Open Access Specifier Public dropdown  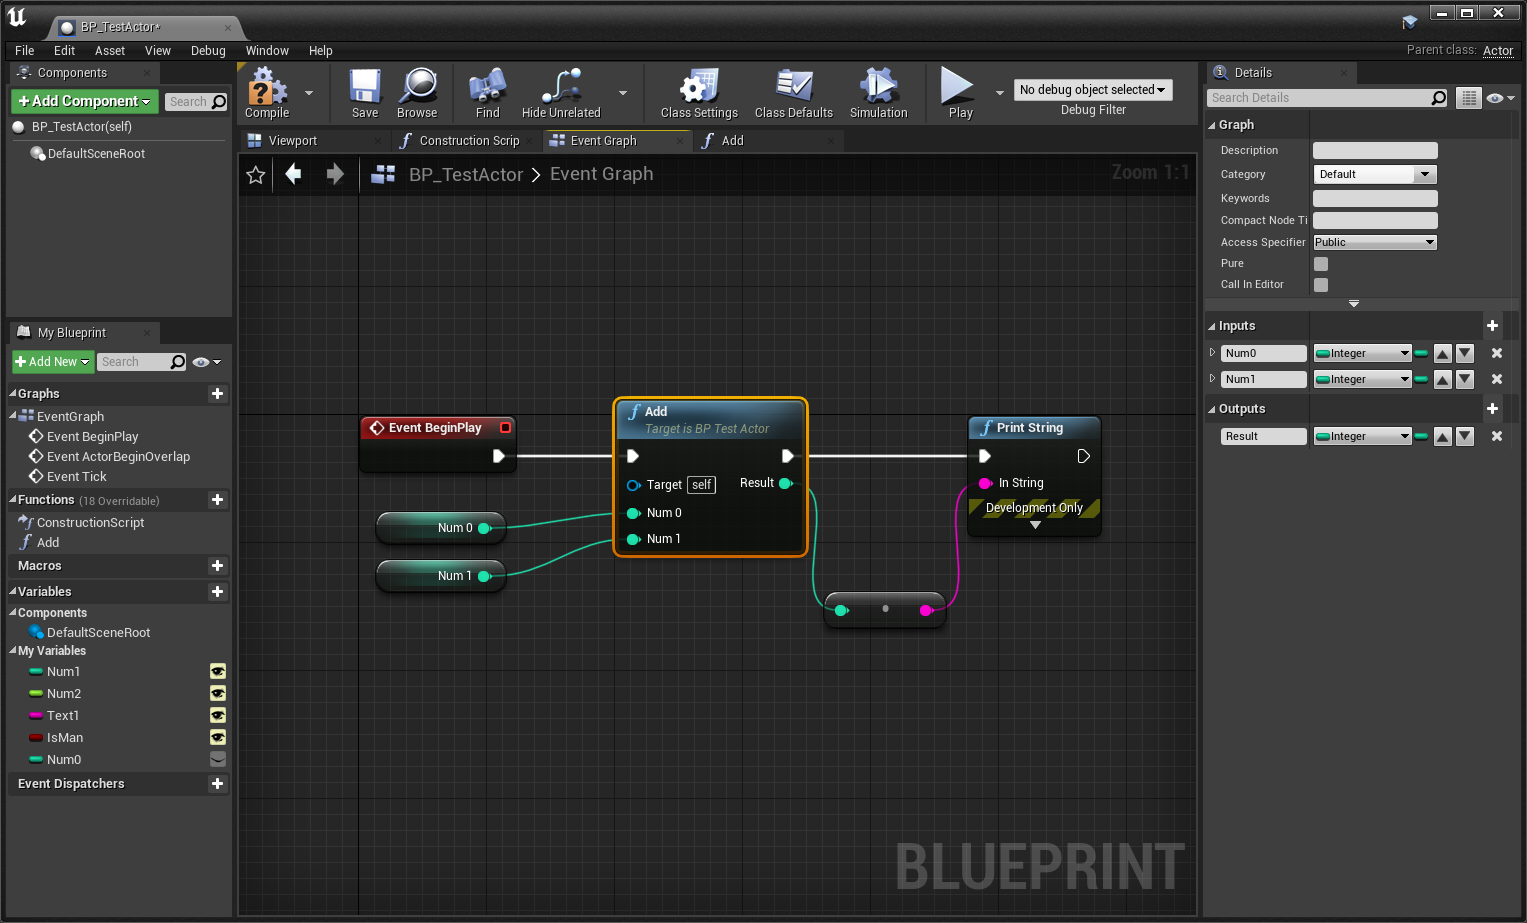point(1375,242)
